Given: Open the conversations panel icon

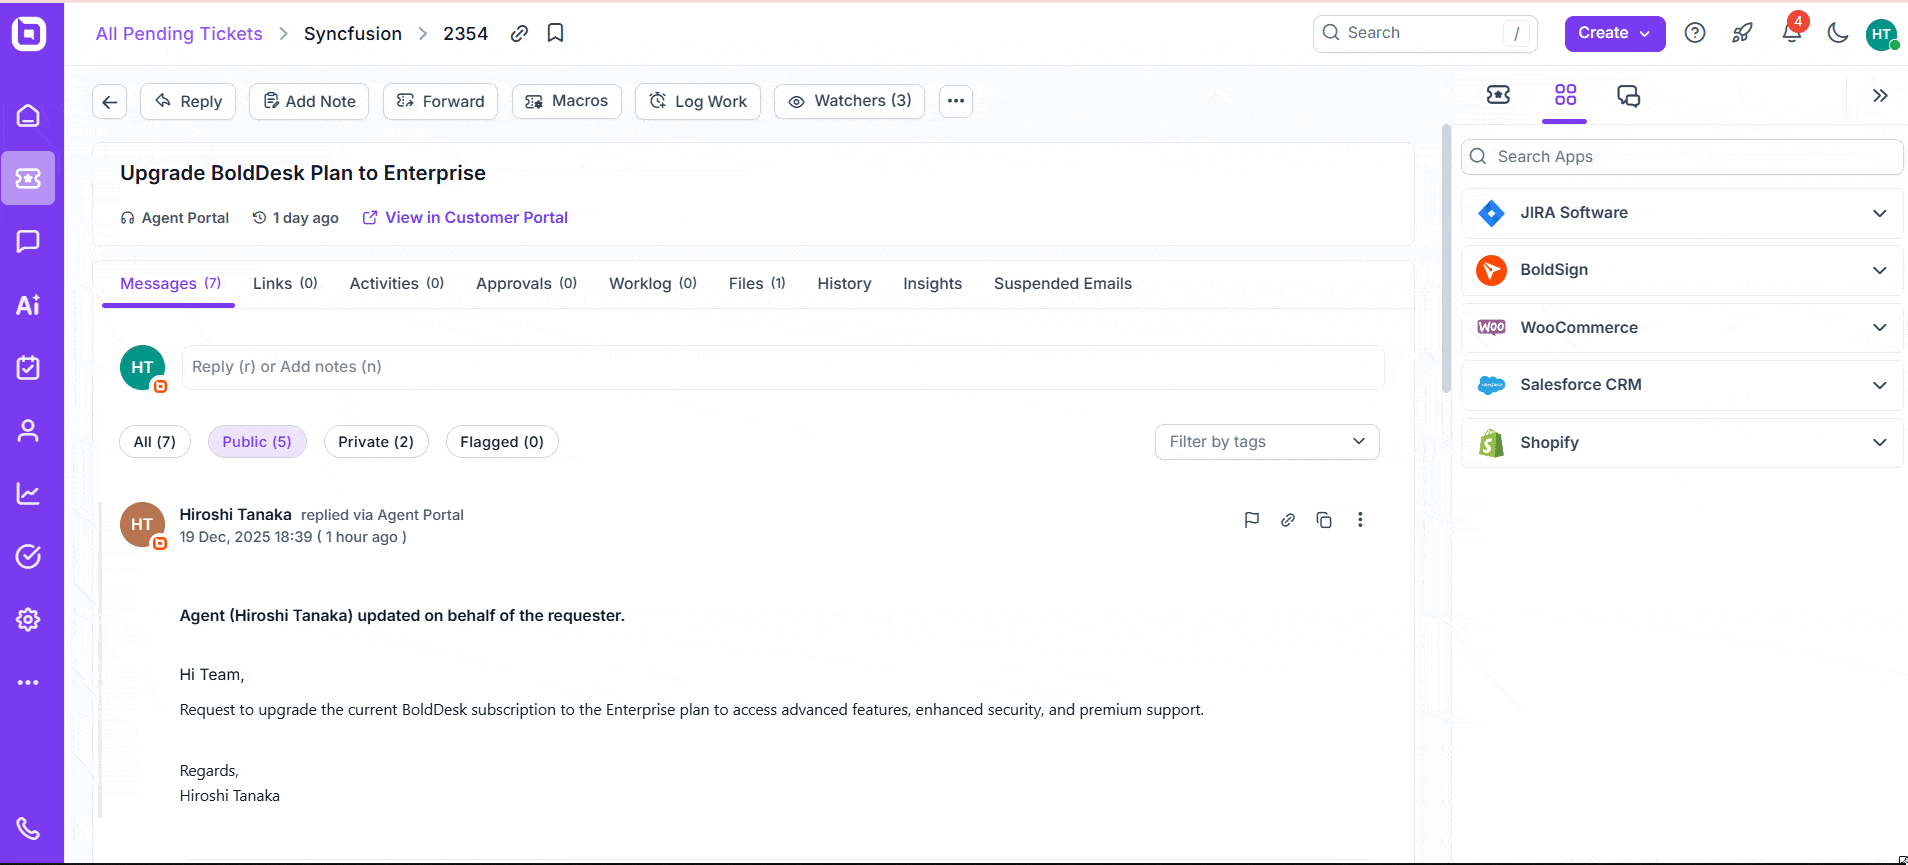Looking at the screenshot, I should pyautogui.click(x=1629, y=96).
